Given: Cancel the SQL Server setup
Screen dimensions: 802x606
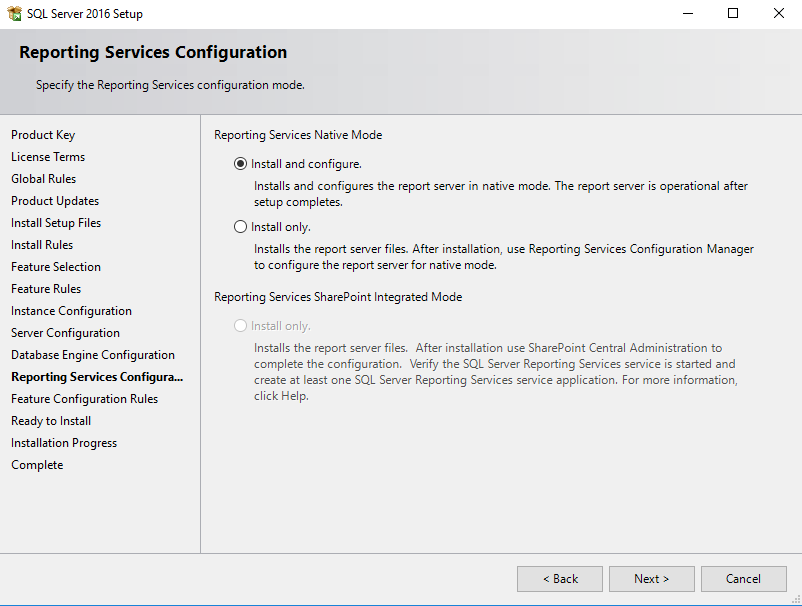Looking at the screenshot, I should (743, 578).
